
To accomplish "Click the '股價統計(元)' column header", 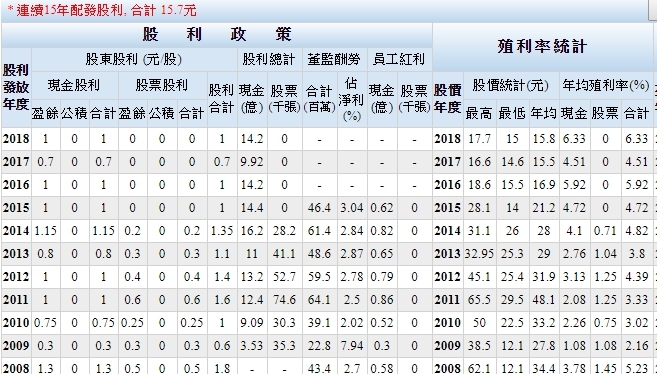I will [510, 85].
